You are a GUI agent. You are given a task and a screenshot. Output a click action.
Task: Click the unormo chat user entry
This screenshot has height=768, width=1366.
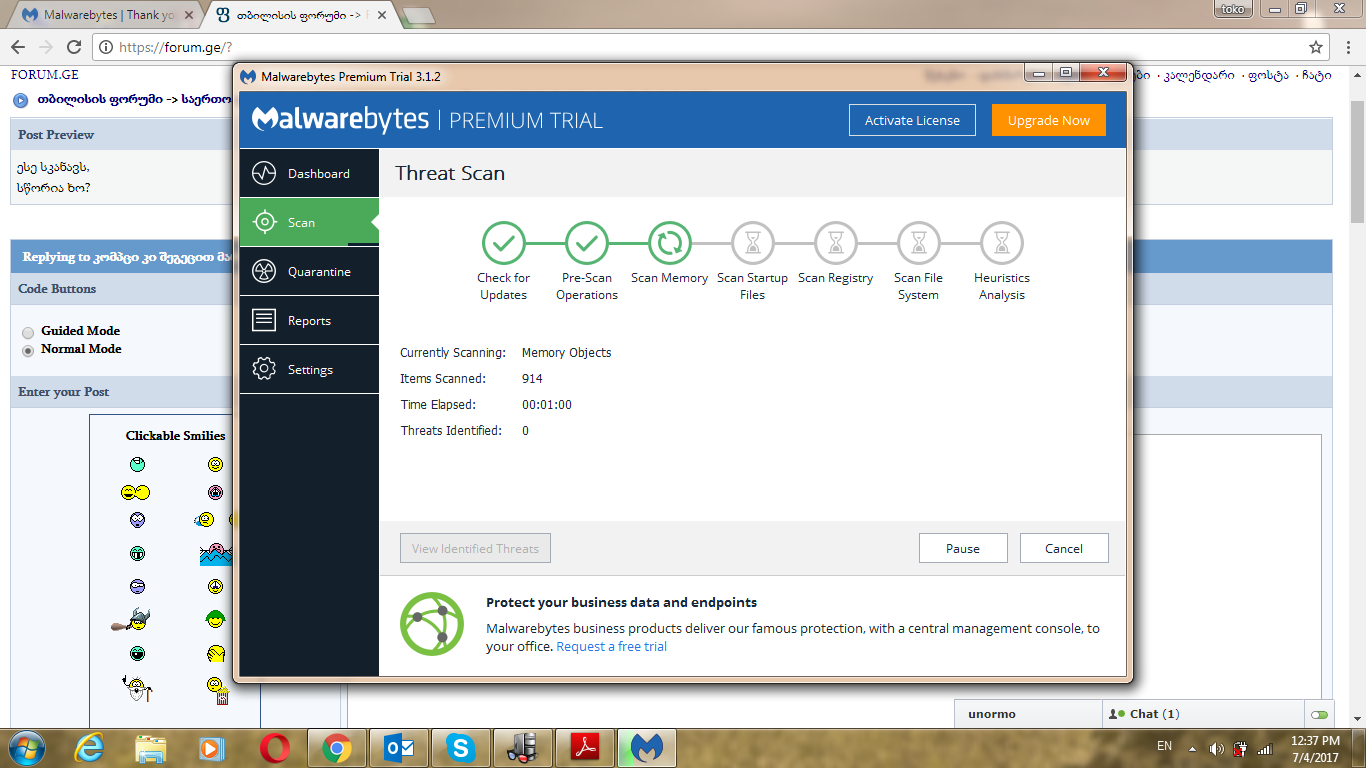991,714
